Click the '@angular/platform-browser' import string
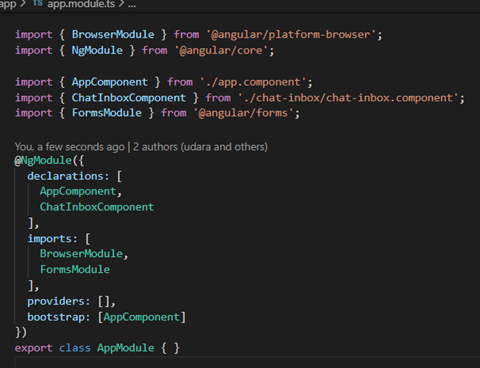This screenshot has height=368, width=480. pyautogui.click(x=291, y=35)
